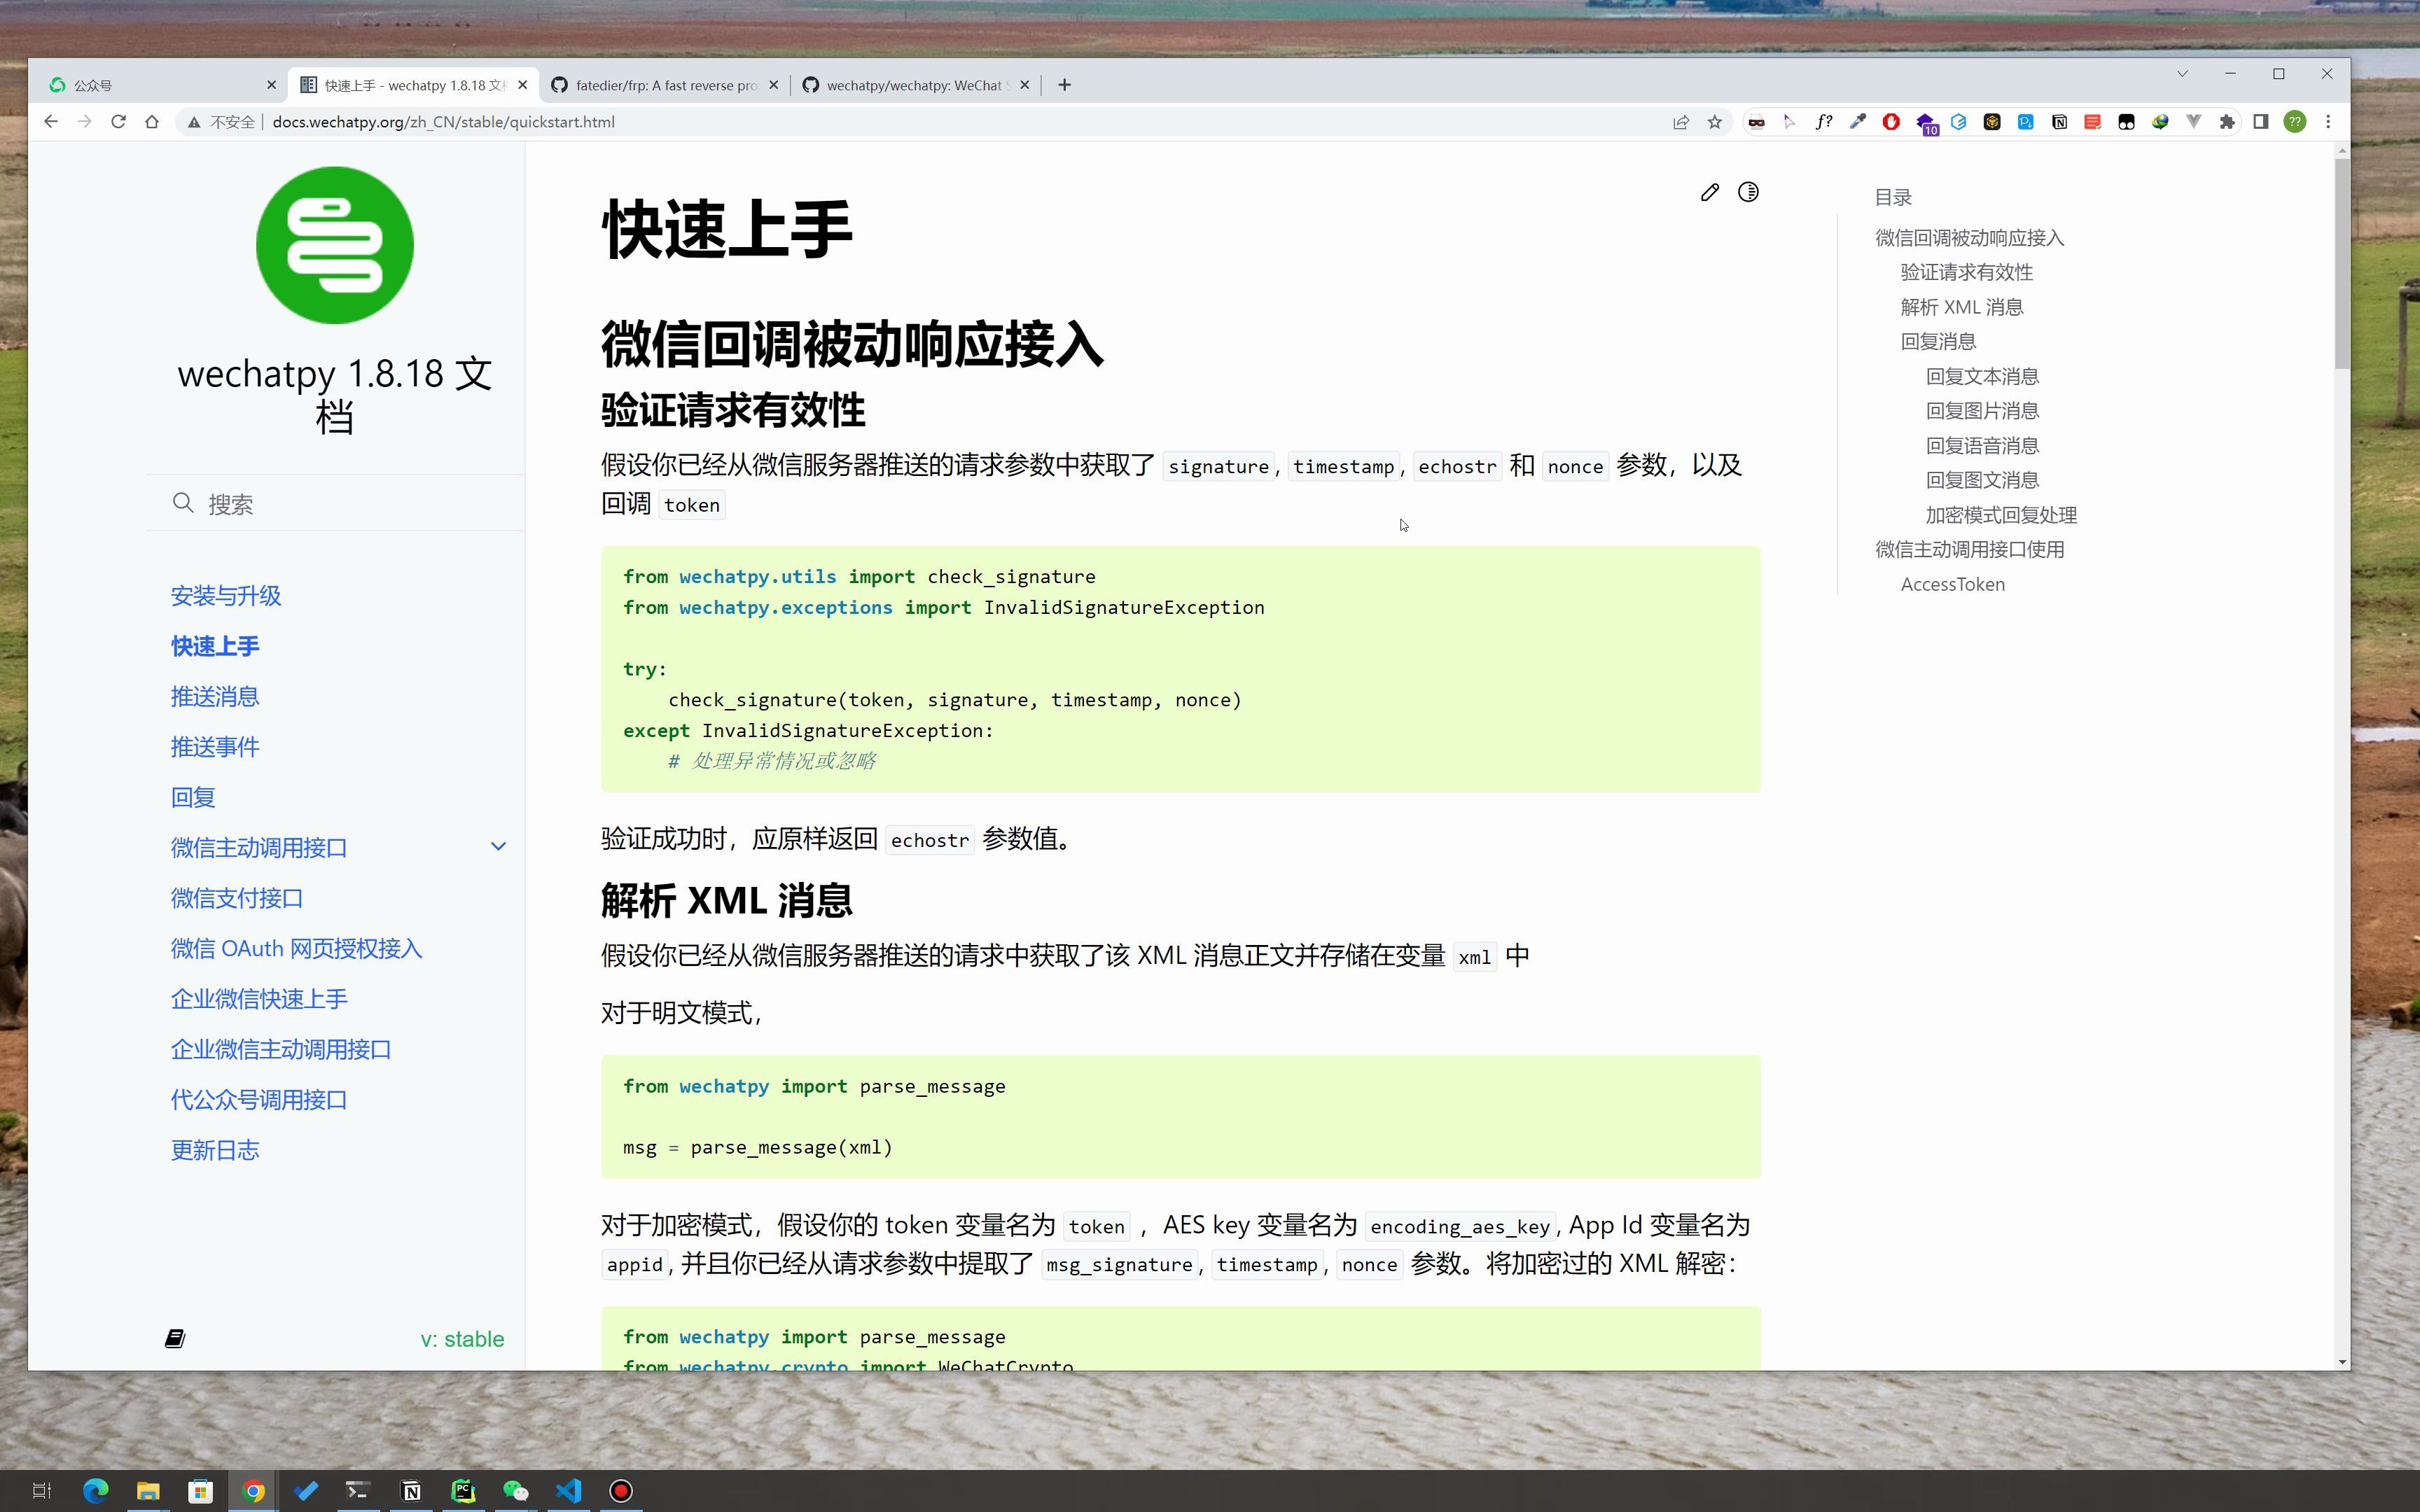Click the green profile avatar icon

tap(2295, 122)
